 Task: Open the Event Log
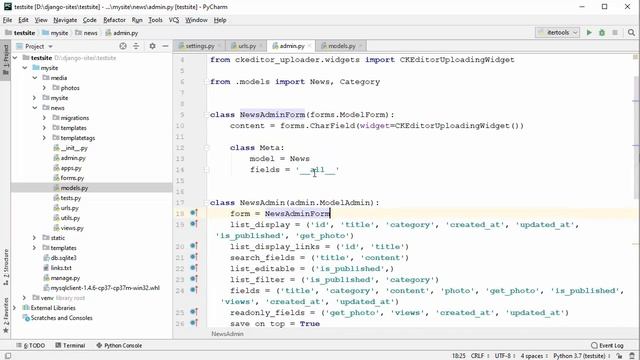pos(607,345)
